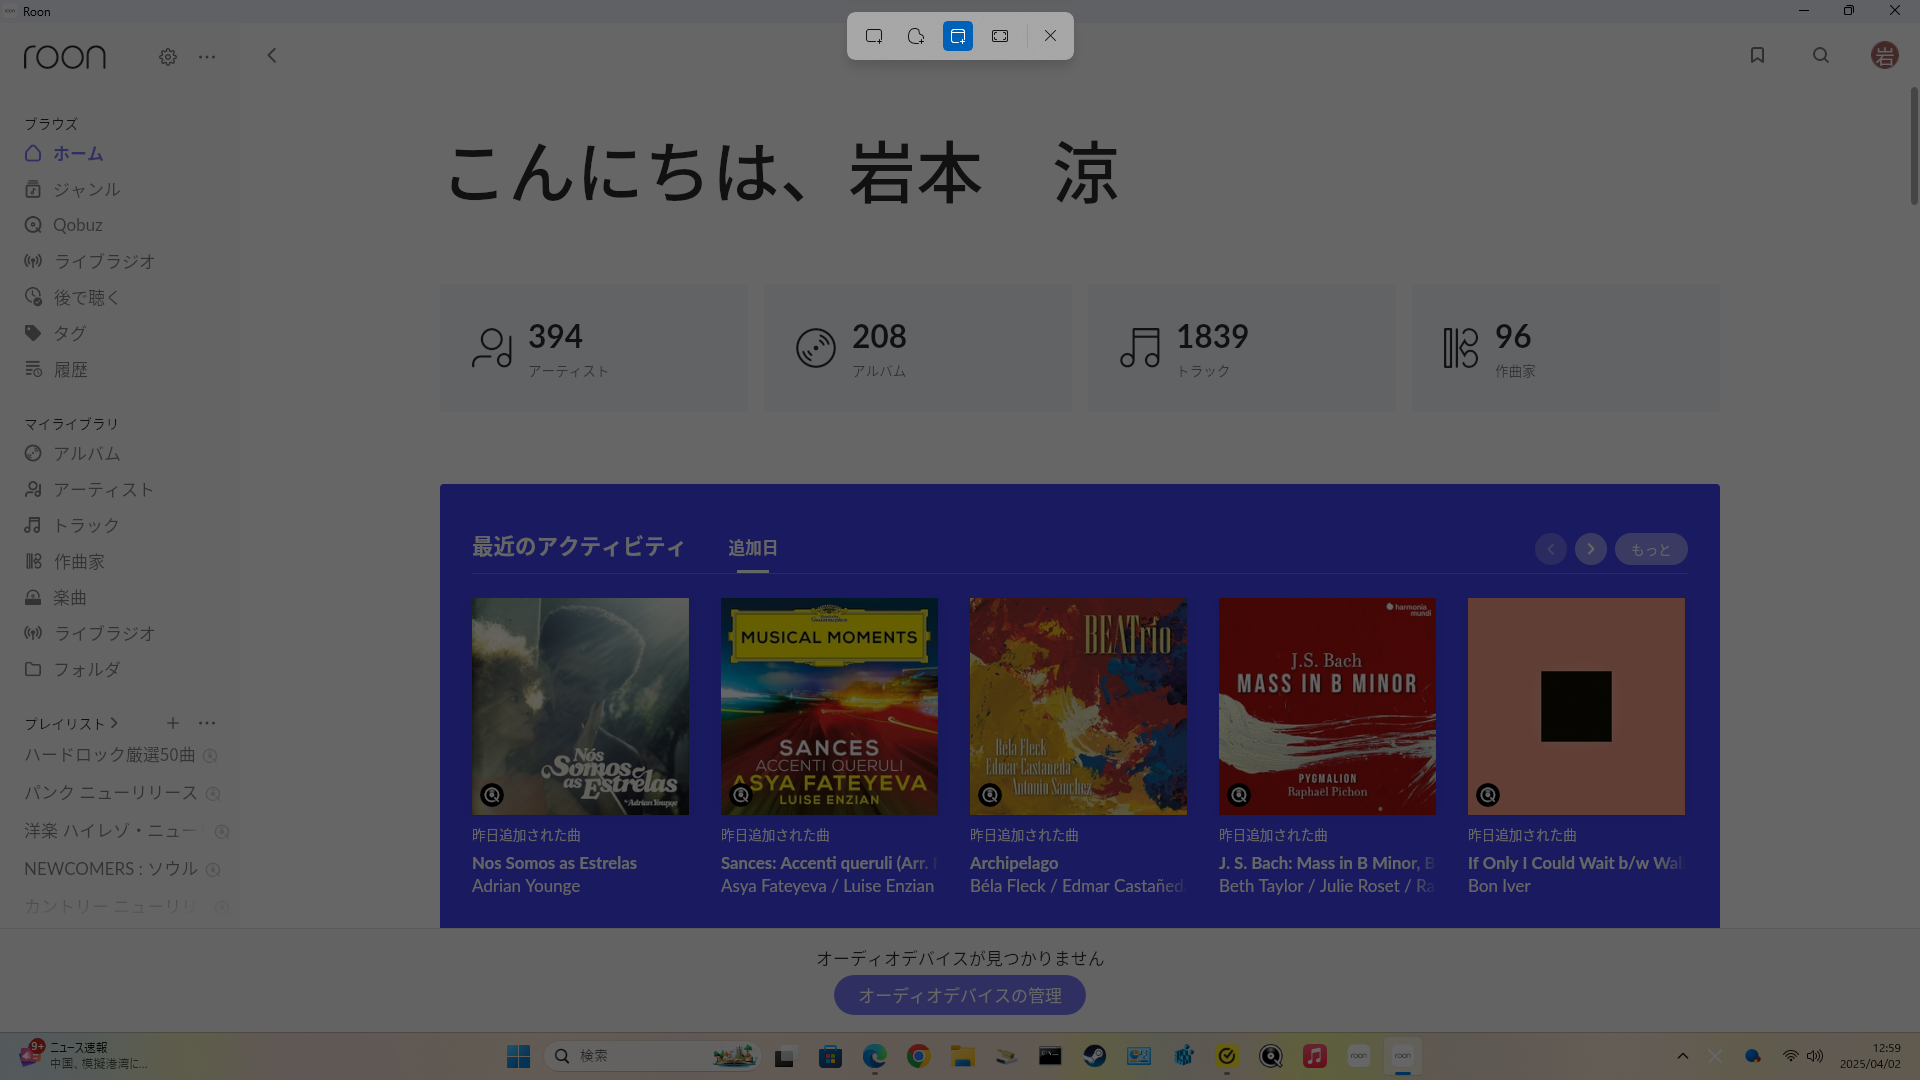The image size is (1920, 1080).
Task: Open Google Chrome in taskbar
Action: pyautogui.click(x=919, y=1056)
